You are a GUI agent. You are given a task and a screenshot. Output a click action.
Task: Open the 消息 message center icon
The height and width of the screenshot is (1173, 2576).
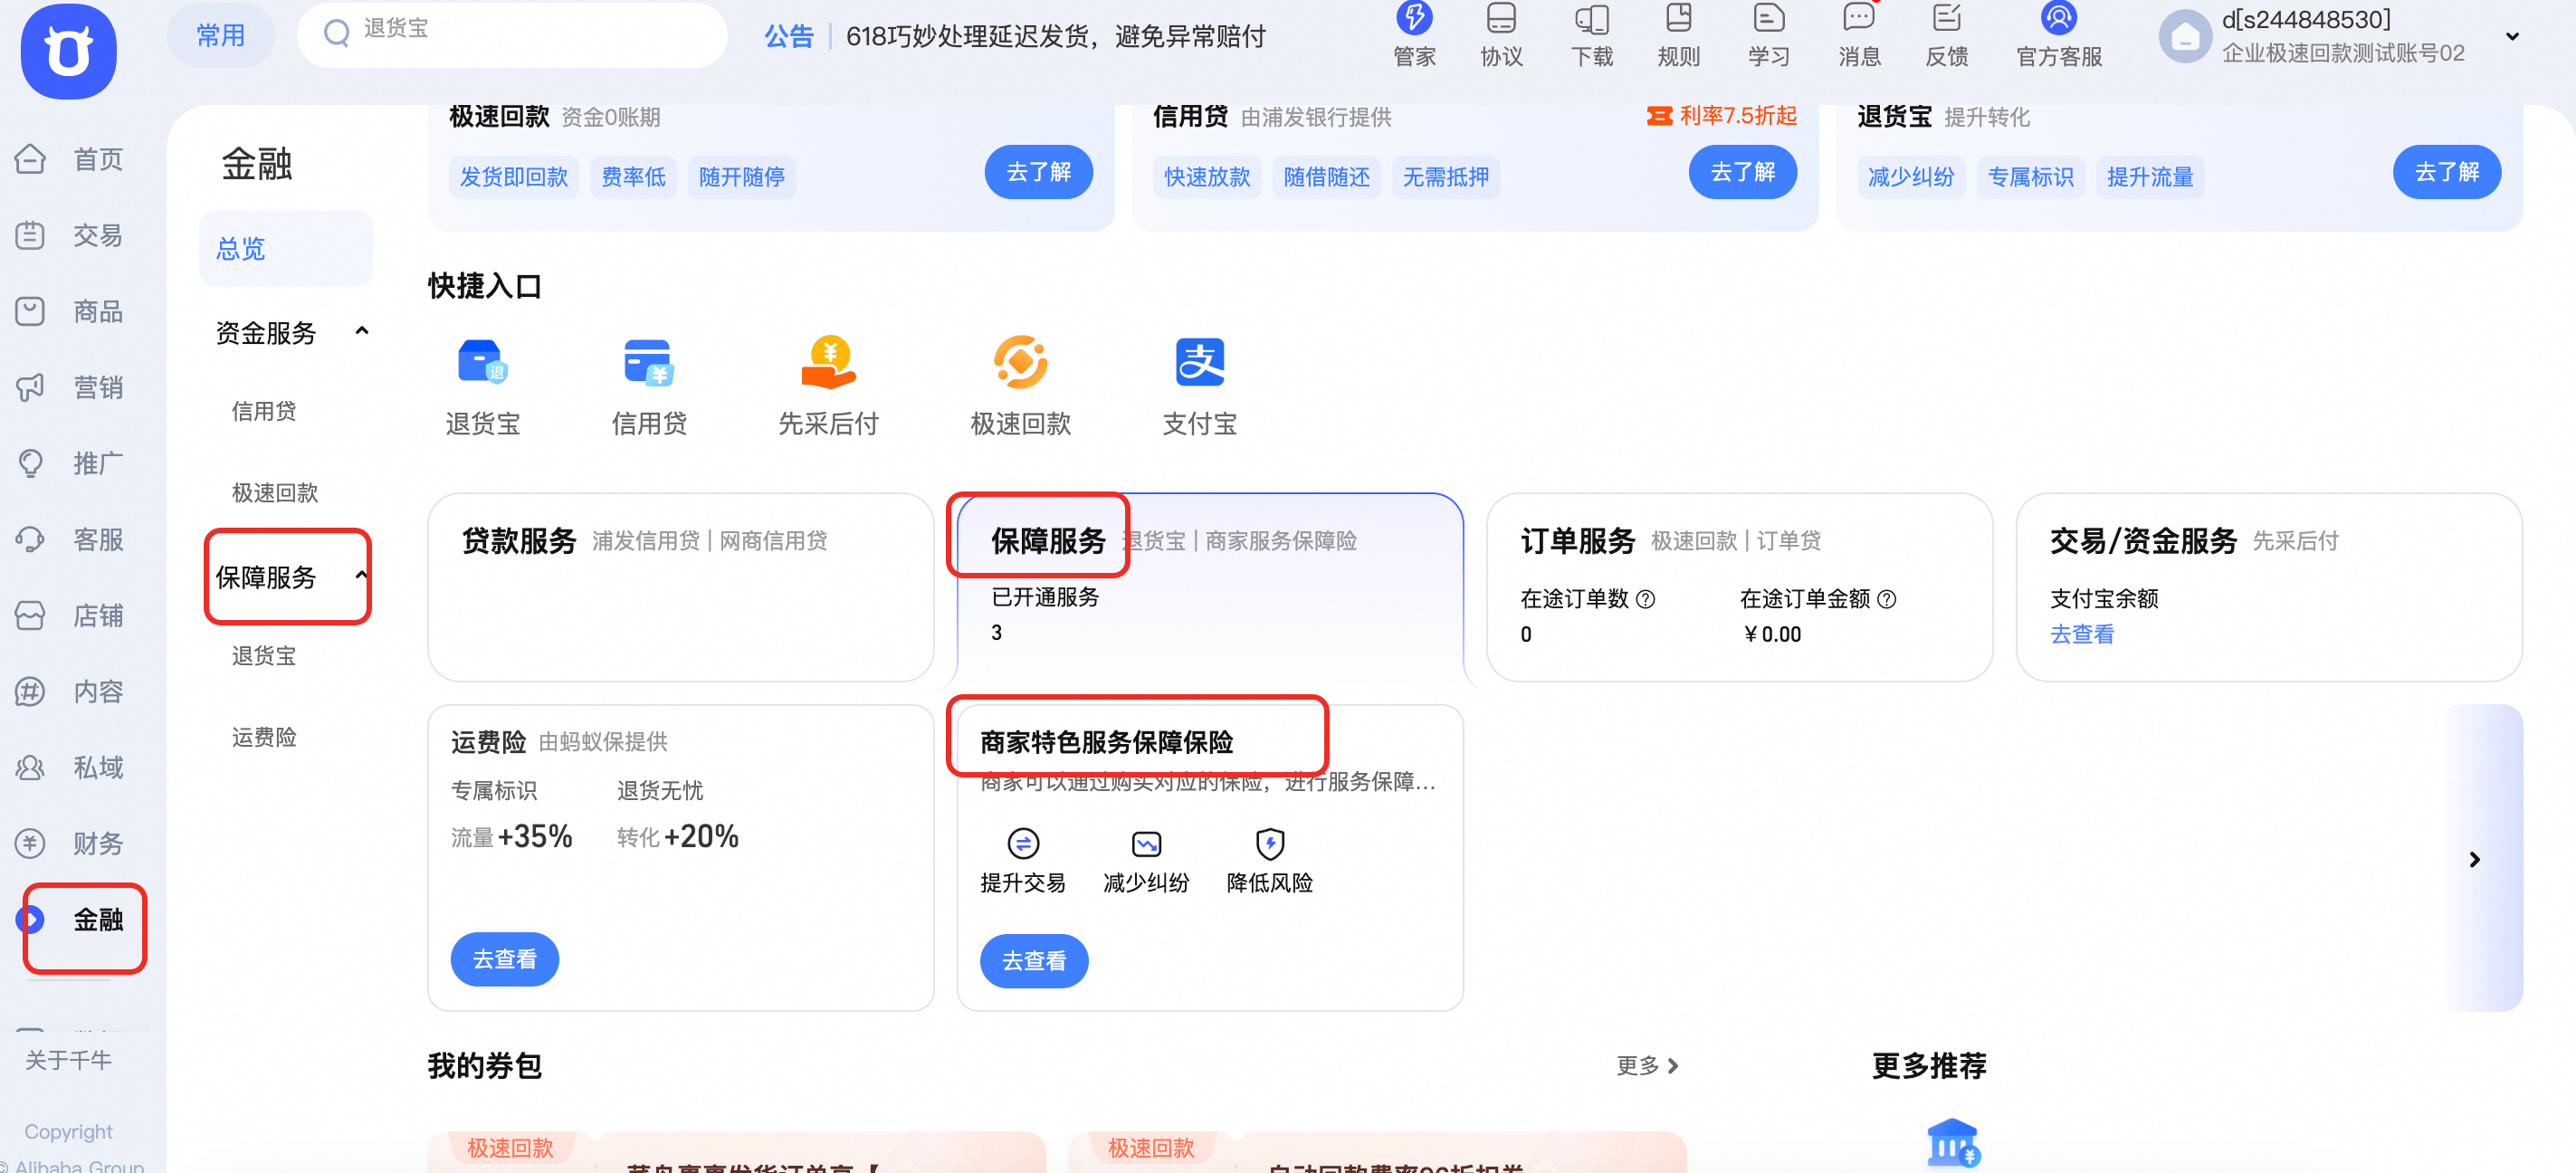[x=1858, y=35]
